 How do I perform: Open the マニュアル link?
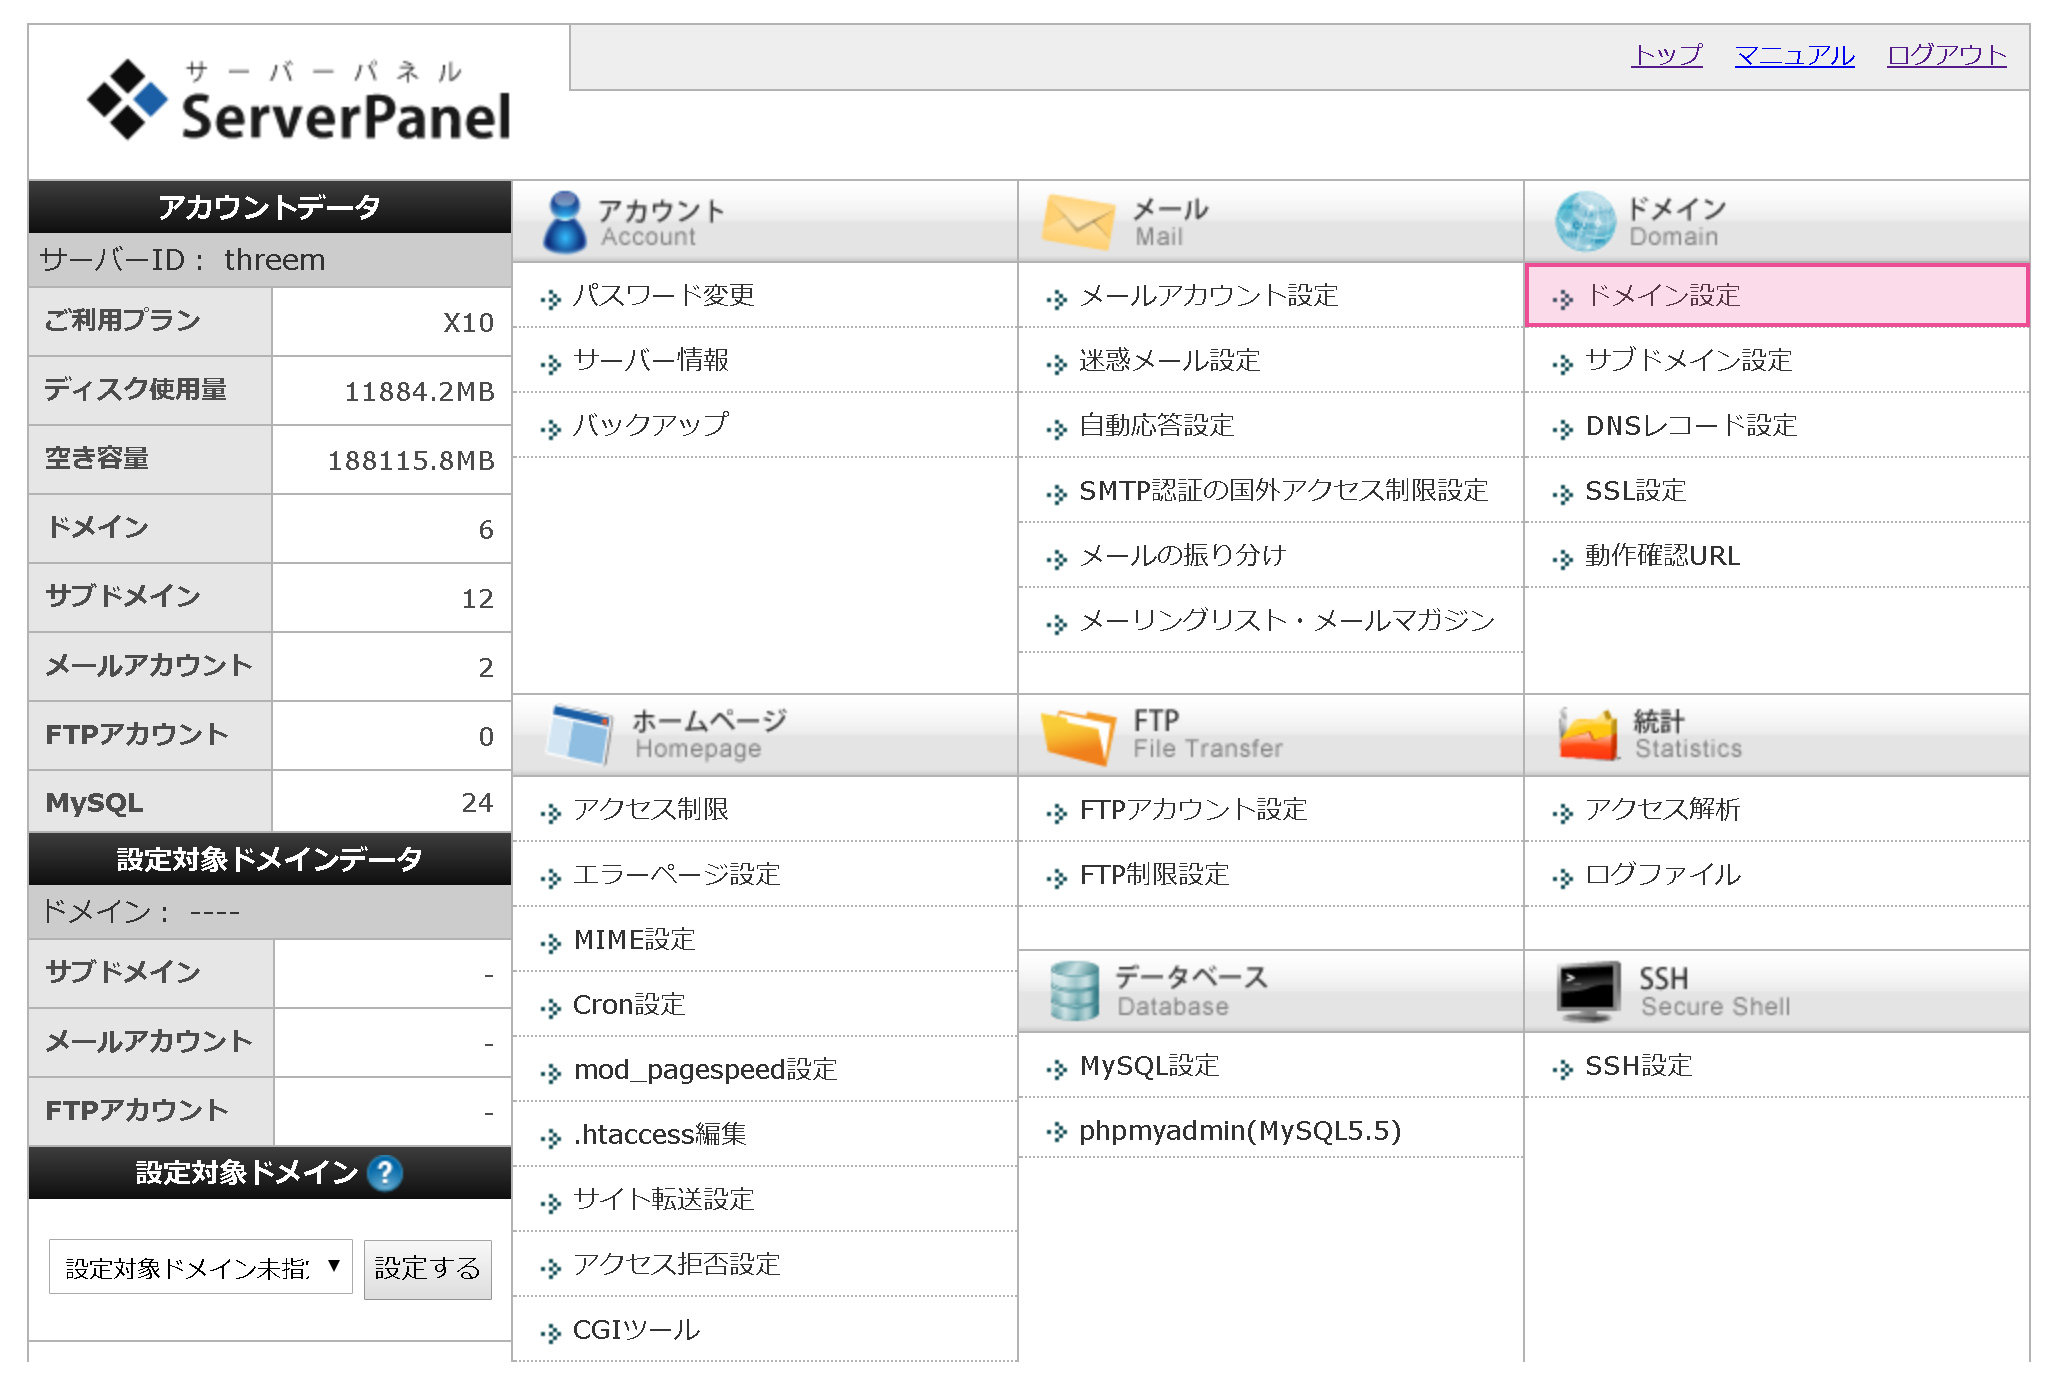[1794, 55]
